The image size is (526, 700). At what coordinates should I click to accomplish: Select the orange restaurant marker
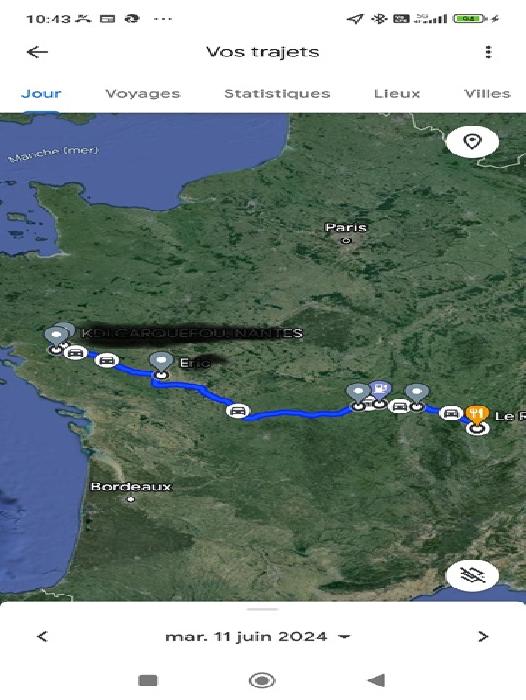[x=477, y=414]
